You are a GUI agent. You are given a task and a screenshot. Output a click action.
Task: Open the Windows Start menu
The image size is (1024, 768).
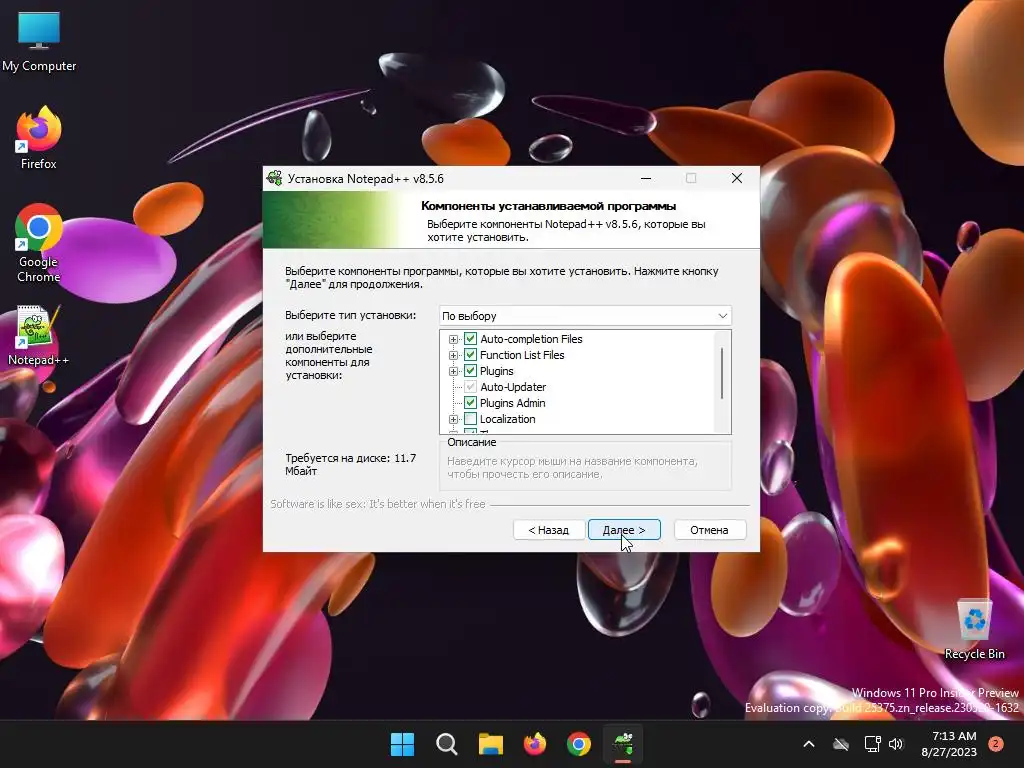click(402, 744)
